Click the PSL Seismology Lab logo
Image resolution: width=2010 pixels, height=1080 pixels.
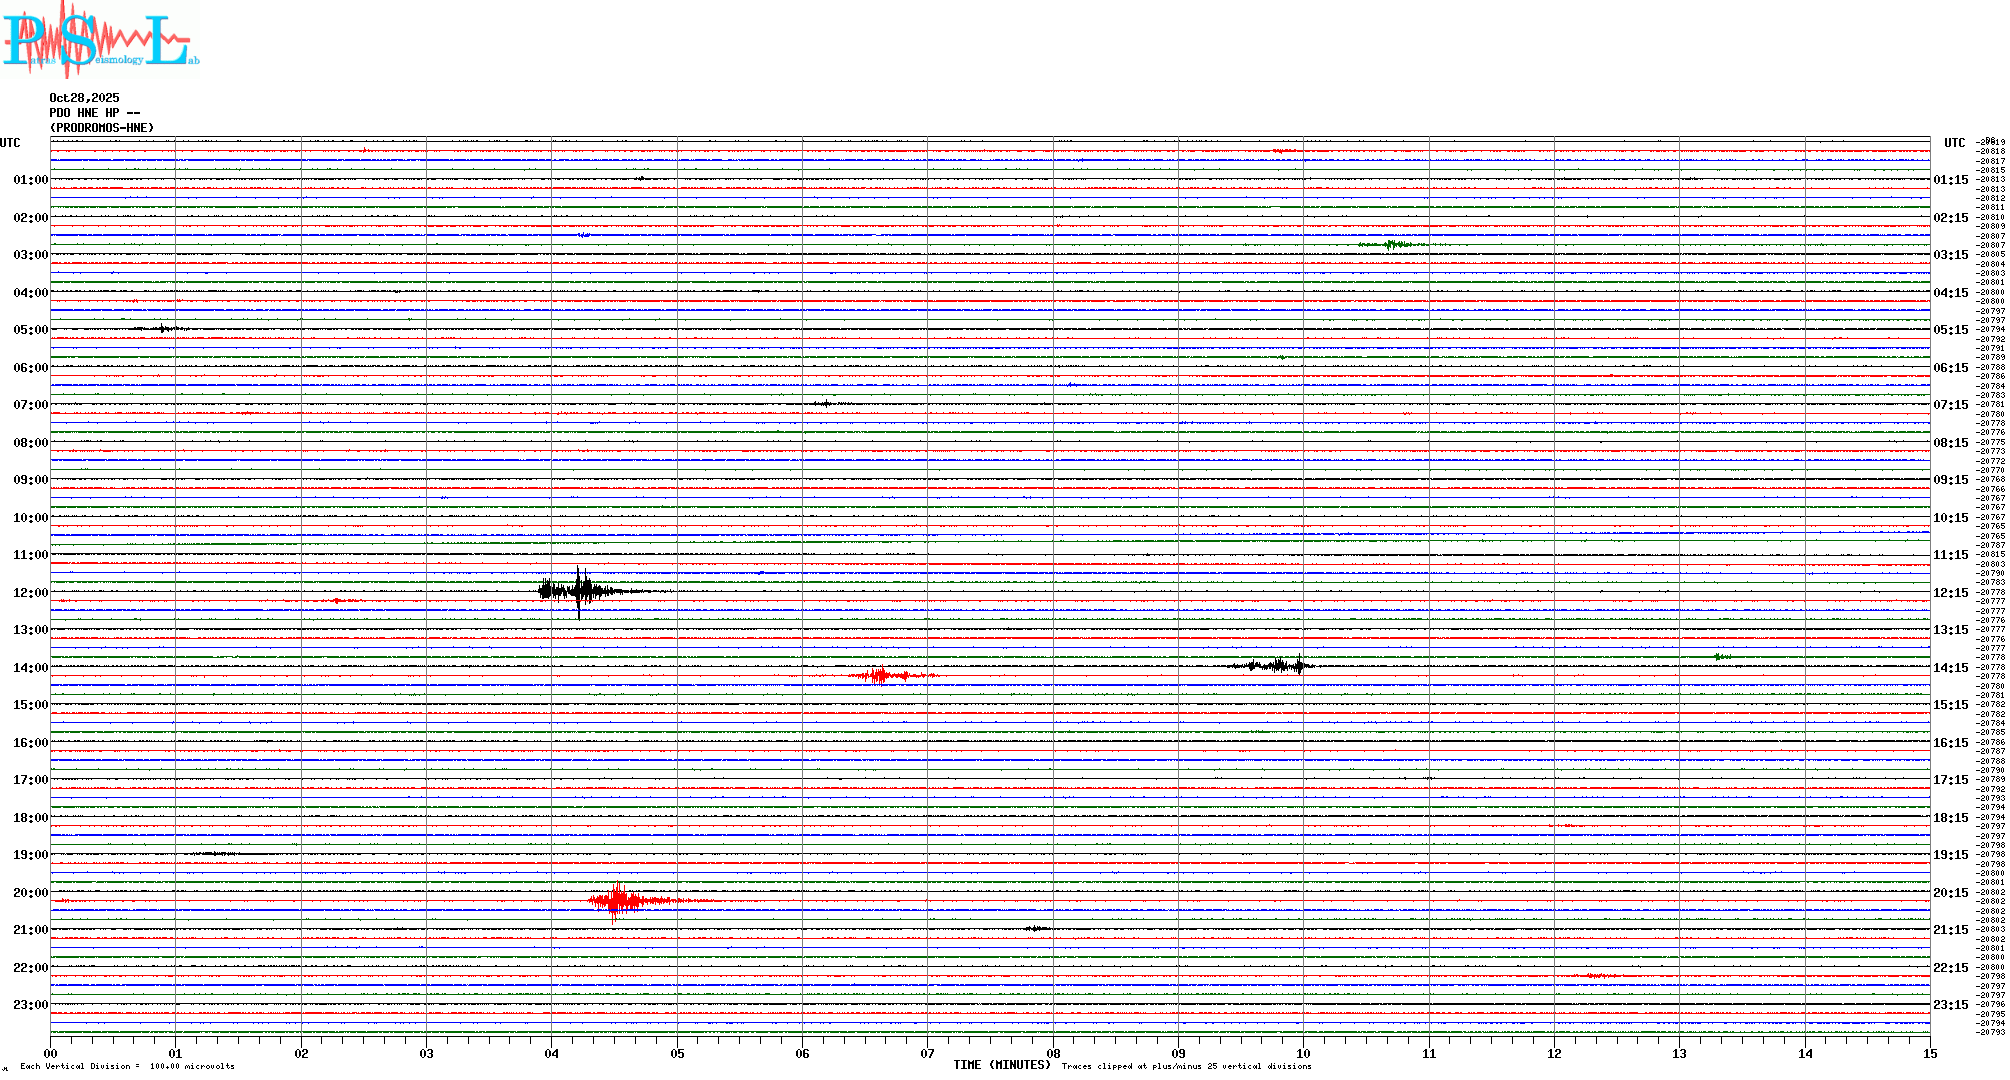(x=100, y=40)
